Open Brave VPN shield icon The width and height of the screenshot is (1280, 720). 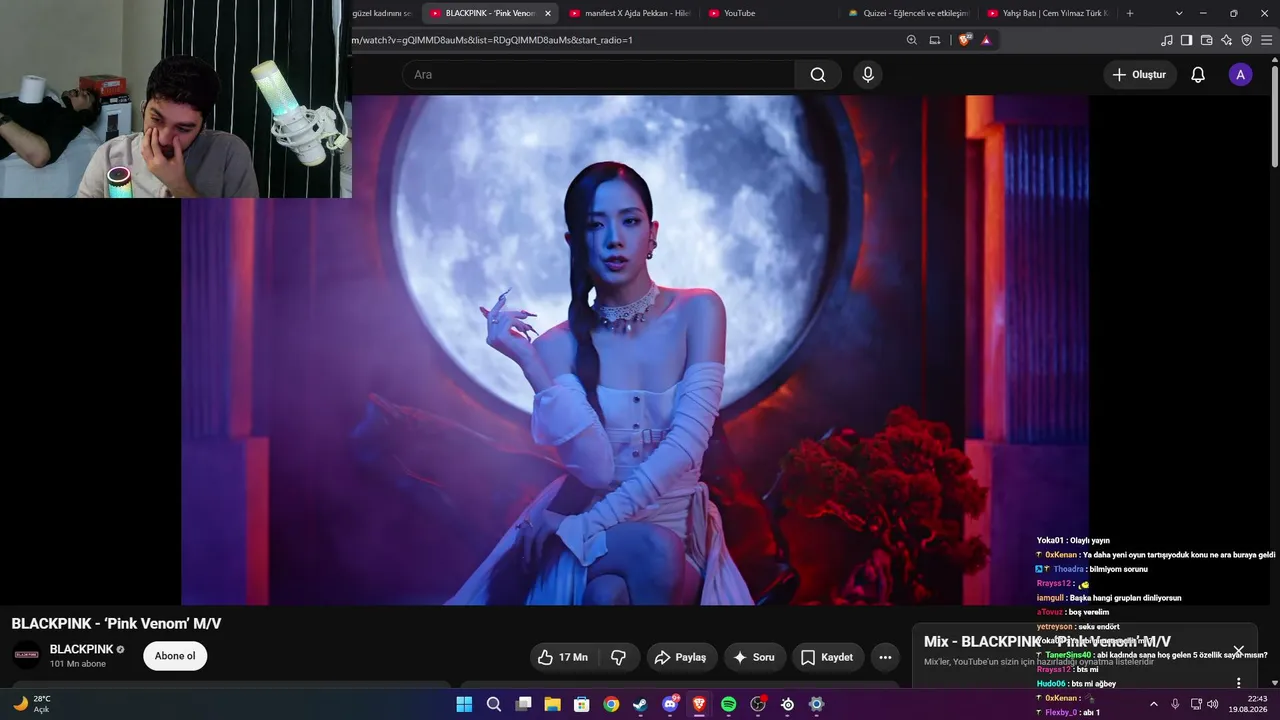(1246, 40)
